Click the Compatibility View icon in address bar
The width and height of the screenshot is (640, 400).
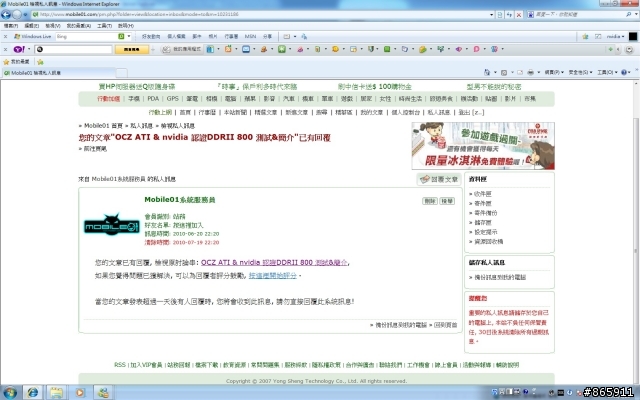tap(500, 15)
